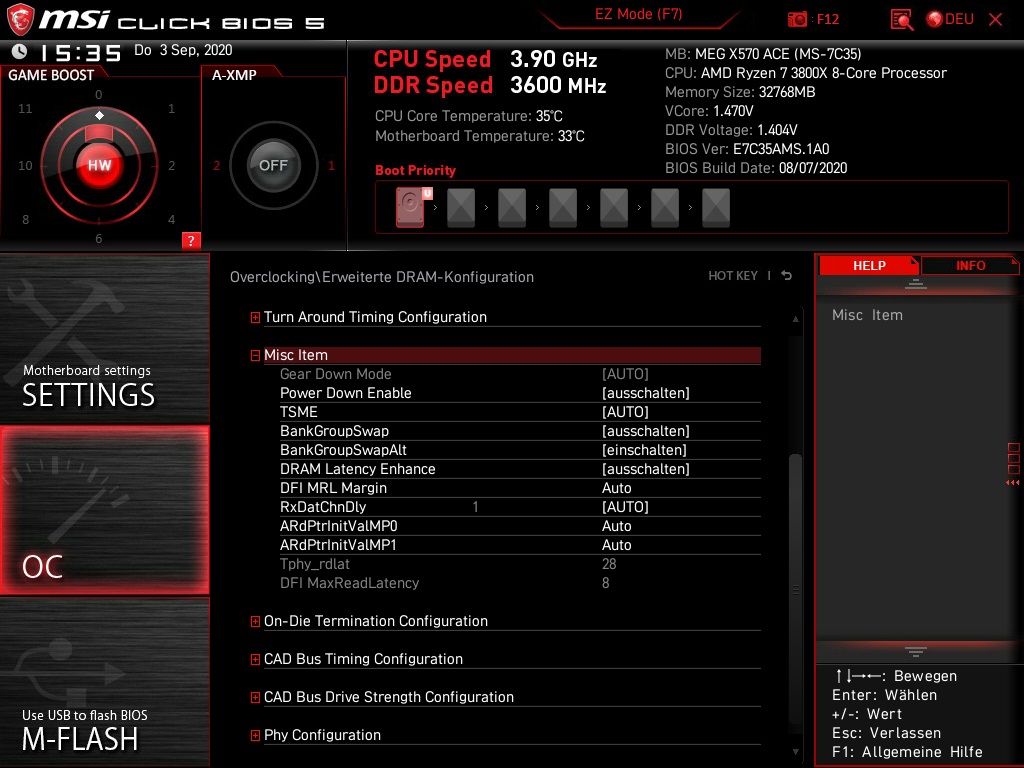The height and width of the screenshot is (768, 1024).
Task: Click the date Do 3 Sep, 2020
Action: [x=183, y=50]
